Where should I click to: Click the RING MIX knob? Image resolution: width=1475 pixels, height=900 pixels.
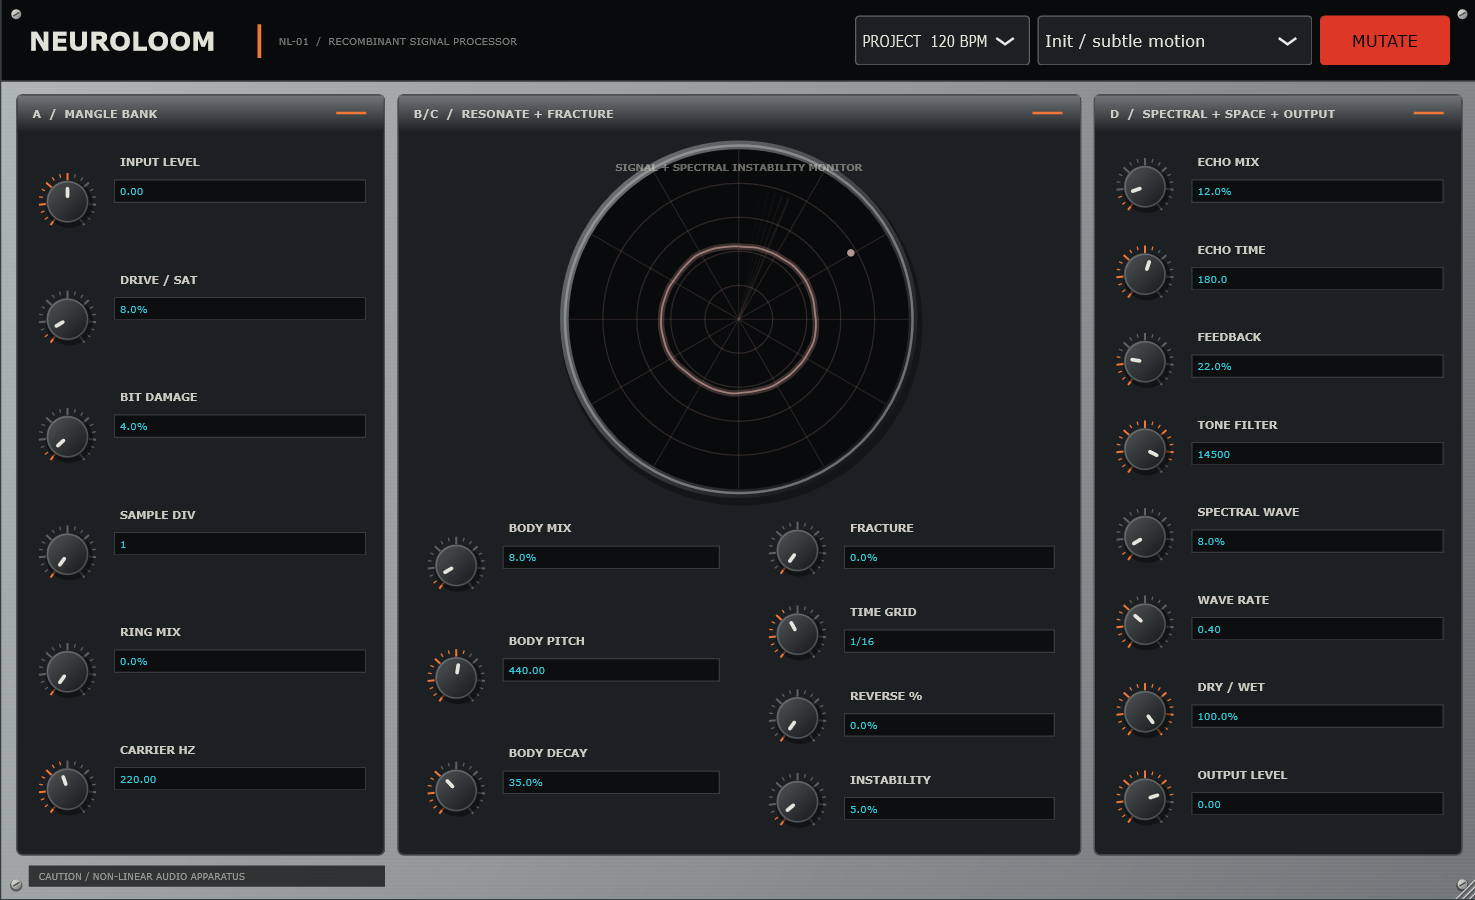coord(67,671)
